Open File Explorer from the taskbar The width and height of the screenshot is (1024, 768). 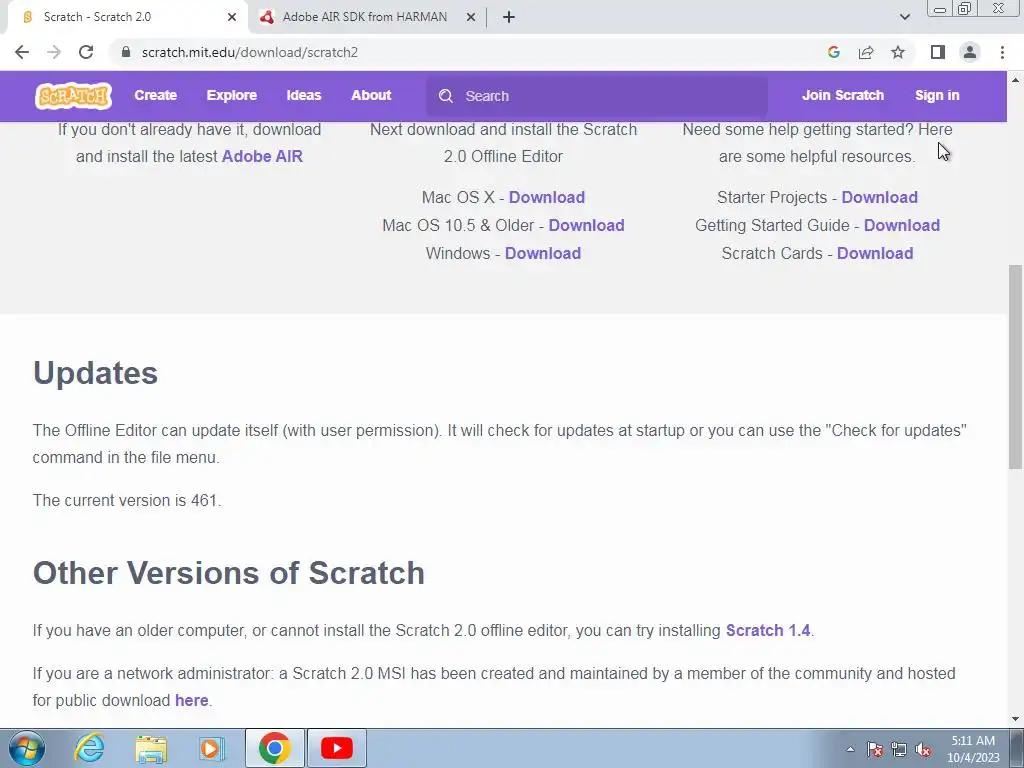[152, 748]
